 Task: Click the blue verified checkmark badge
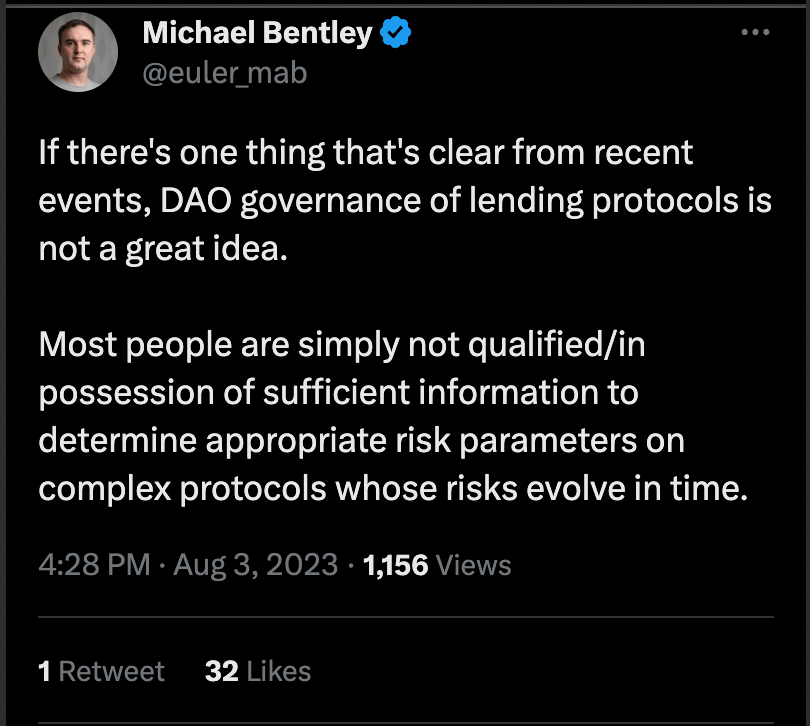click(x=395, y=32)
